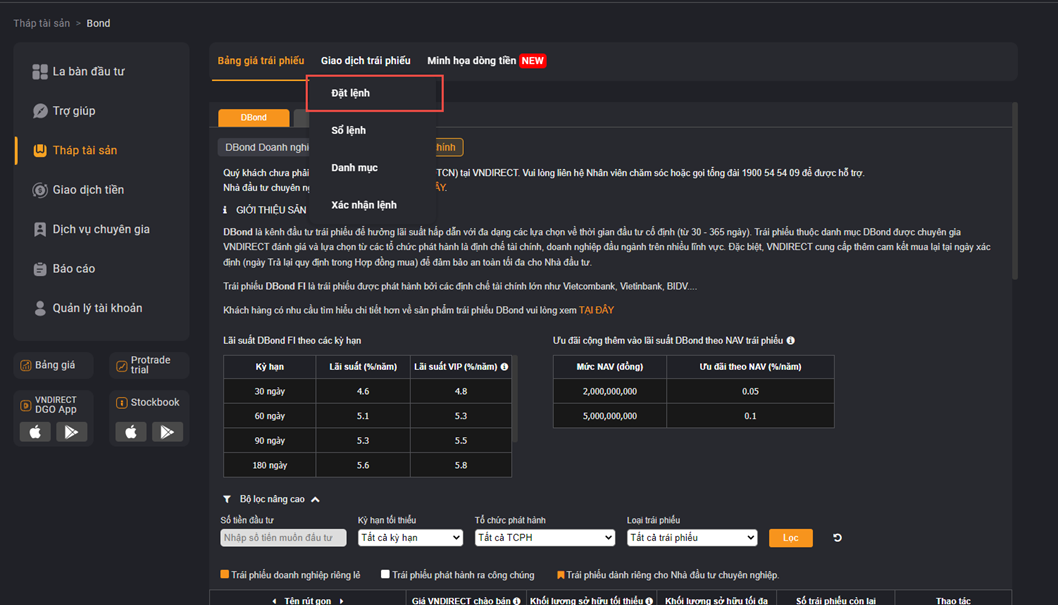Select the Tháp tài sản sidebar icon
This screenshot has width=1058, height=605.
tap(40, 150)
